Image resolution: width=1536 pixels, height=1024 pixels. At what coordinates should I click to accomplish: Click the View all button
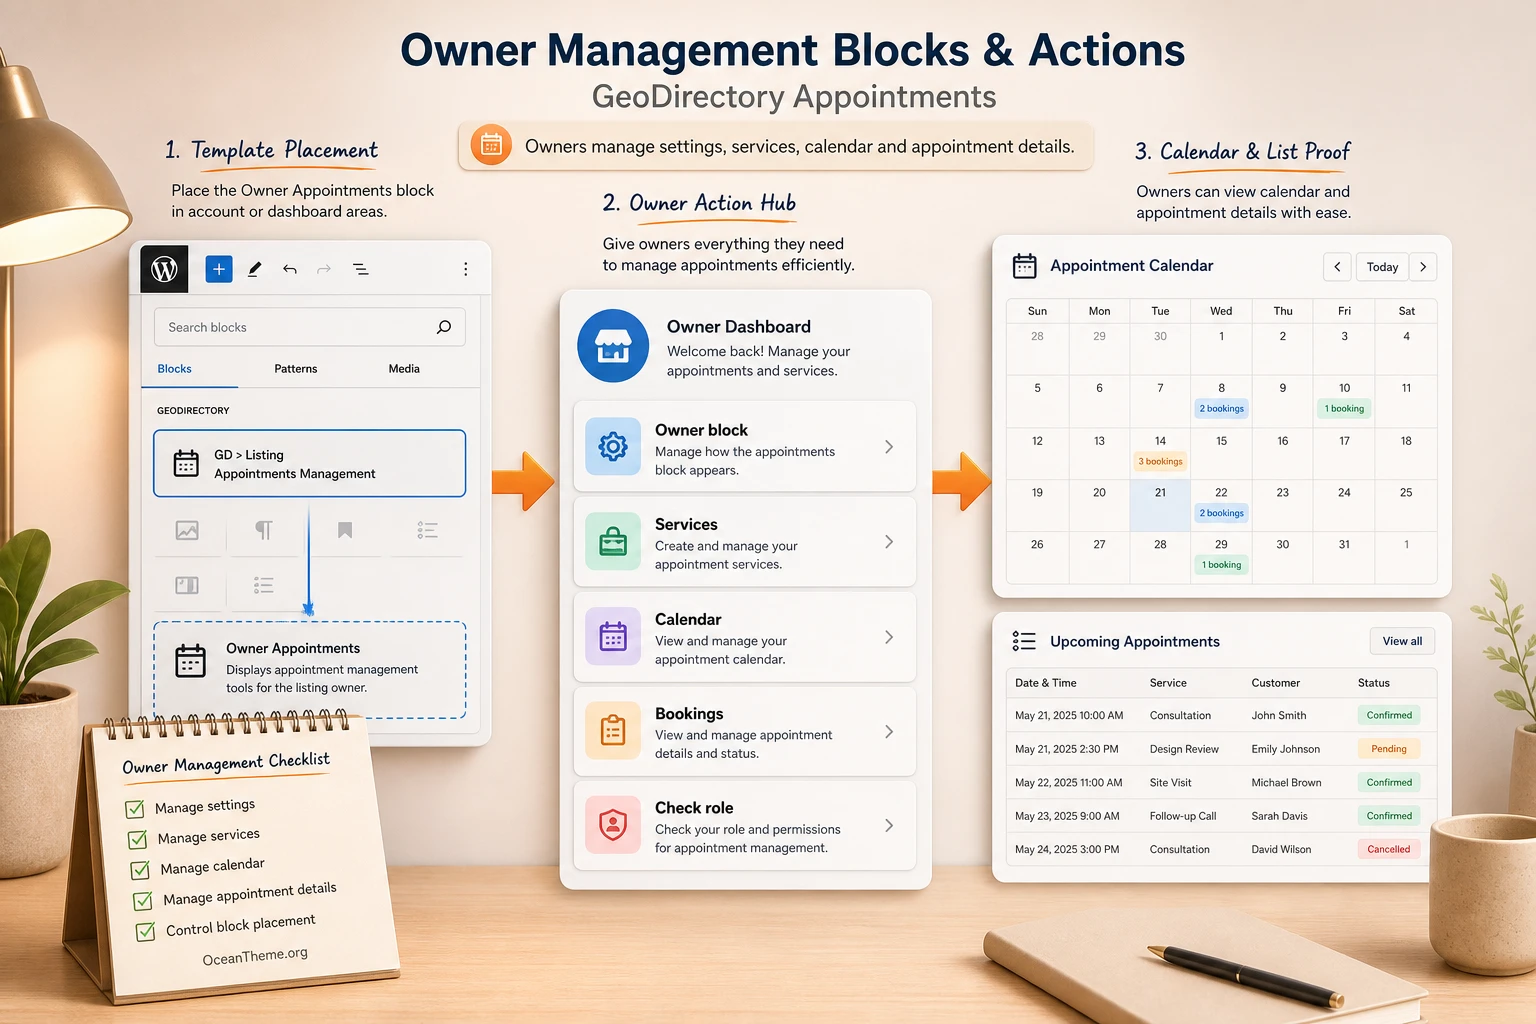[x=1402, y=641]
